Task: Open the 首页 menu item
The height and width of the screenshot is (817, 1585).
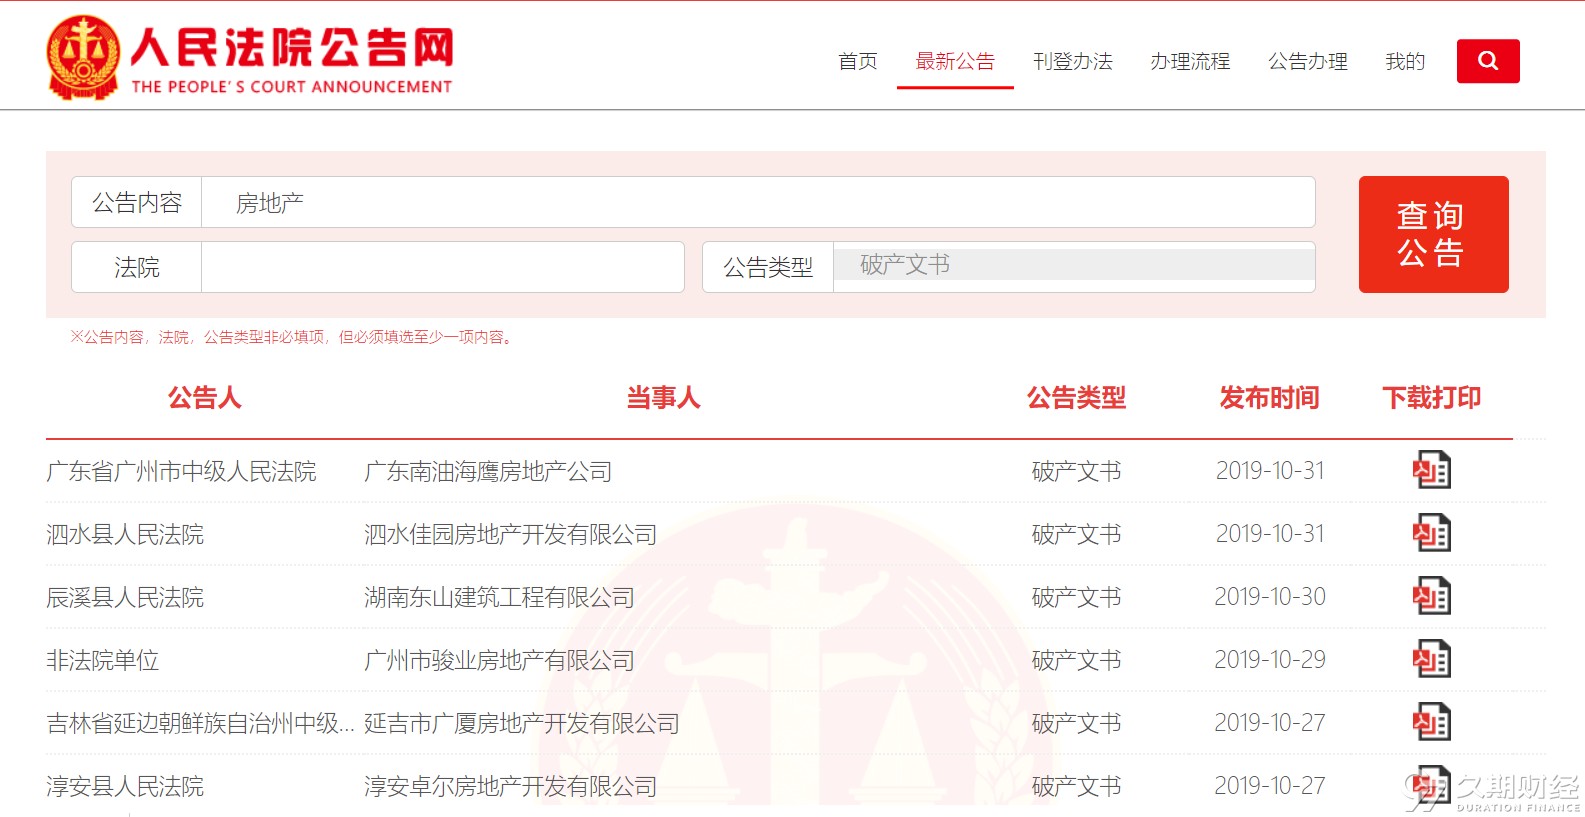Action: point(857,61)
